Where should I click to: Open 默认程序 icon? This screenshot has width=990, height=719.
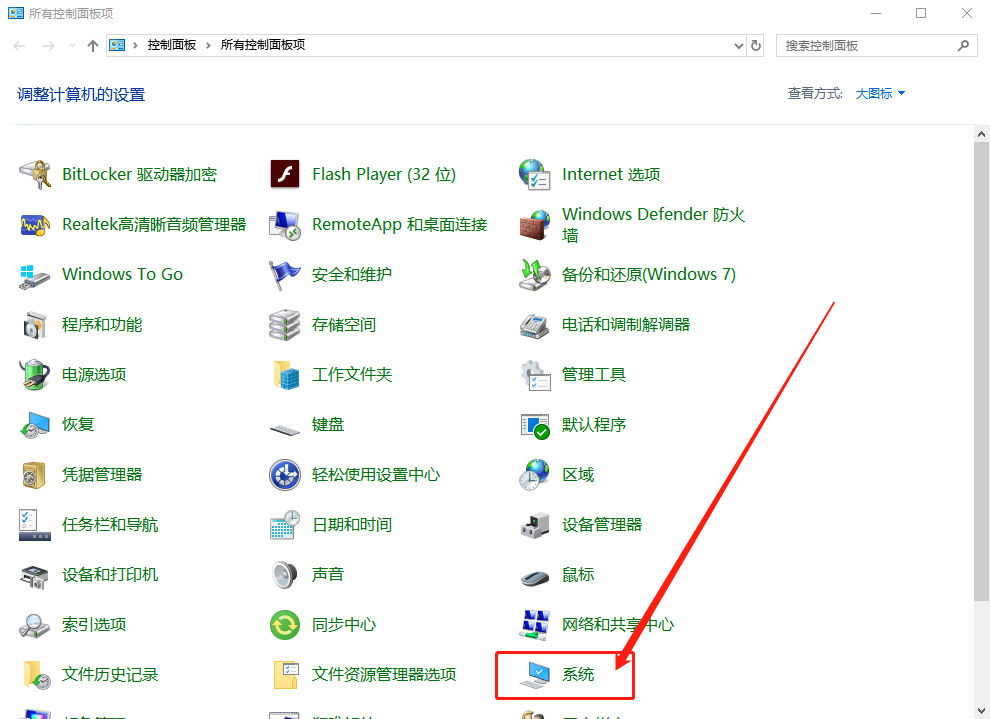535,426
